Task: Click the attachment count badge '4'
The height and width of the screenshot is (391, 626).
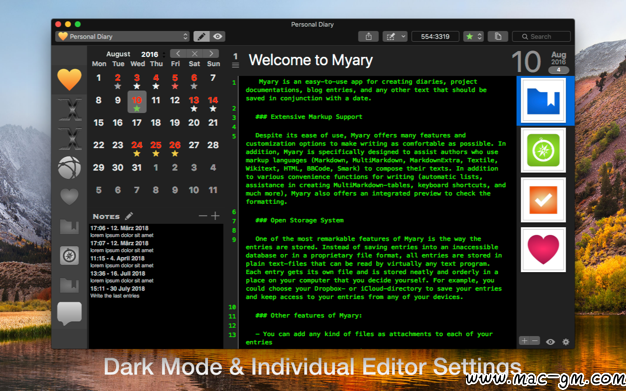Action: (559, 70)
